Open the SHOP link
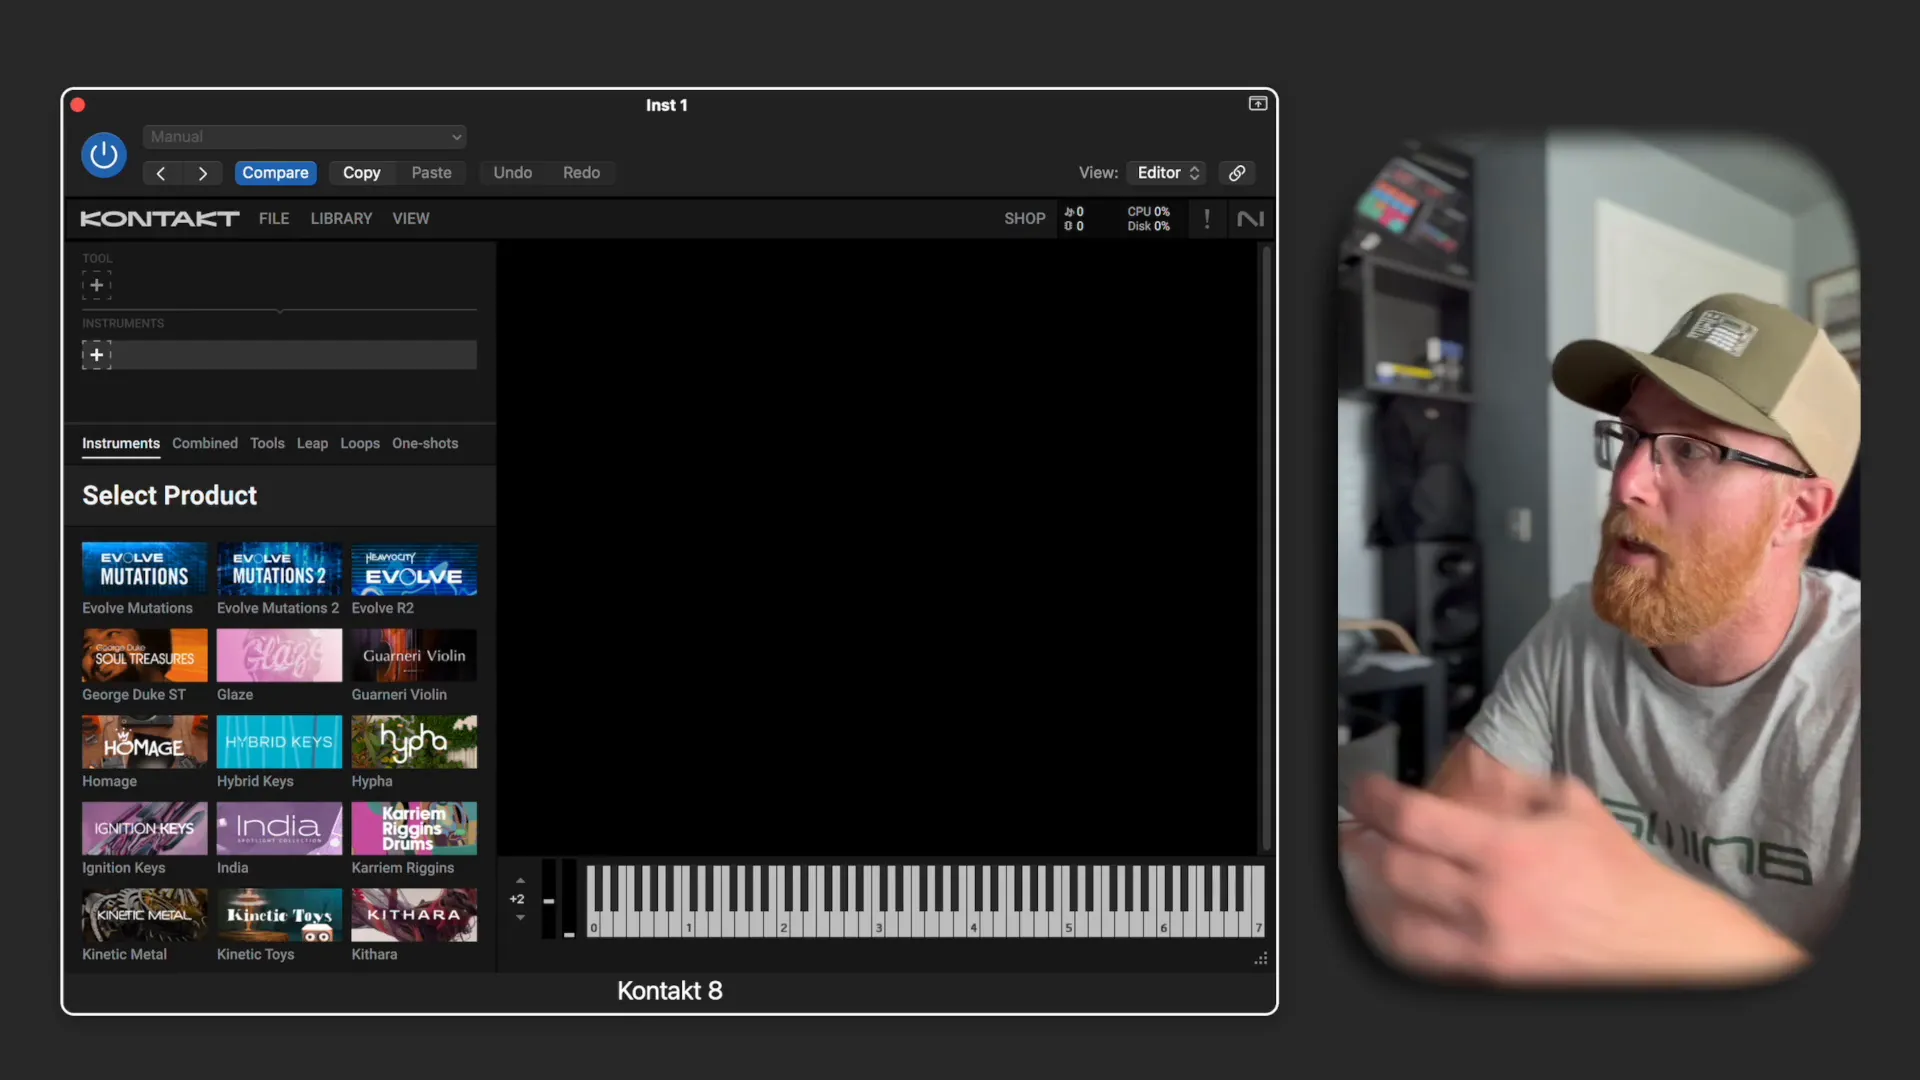Screen dimensions: 1920x1080 click(x=1025, y=219)
